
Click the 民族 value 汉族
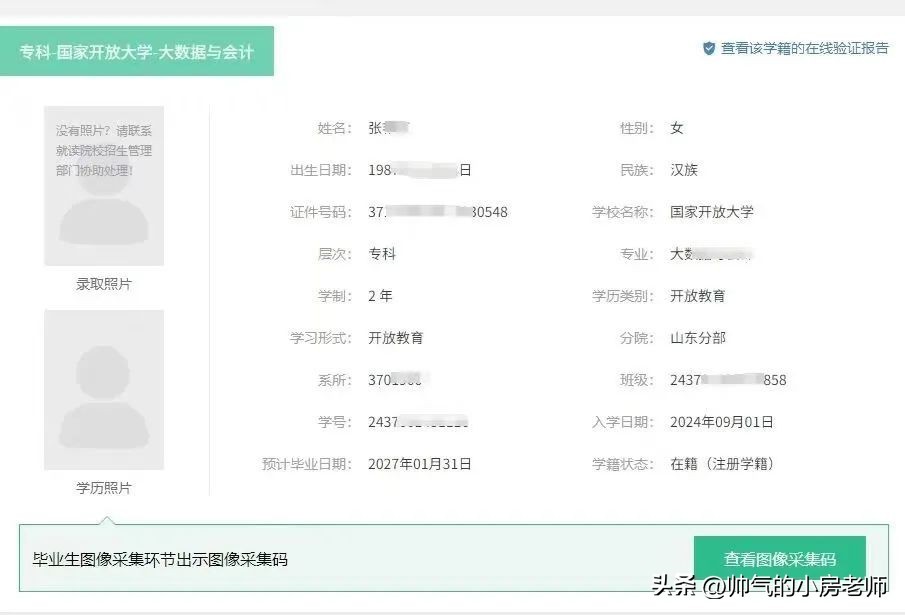pyautogui.click(x=685, y=170)
